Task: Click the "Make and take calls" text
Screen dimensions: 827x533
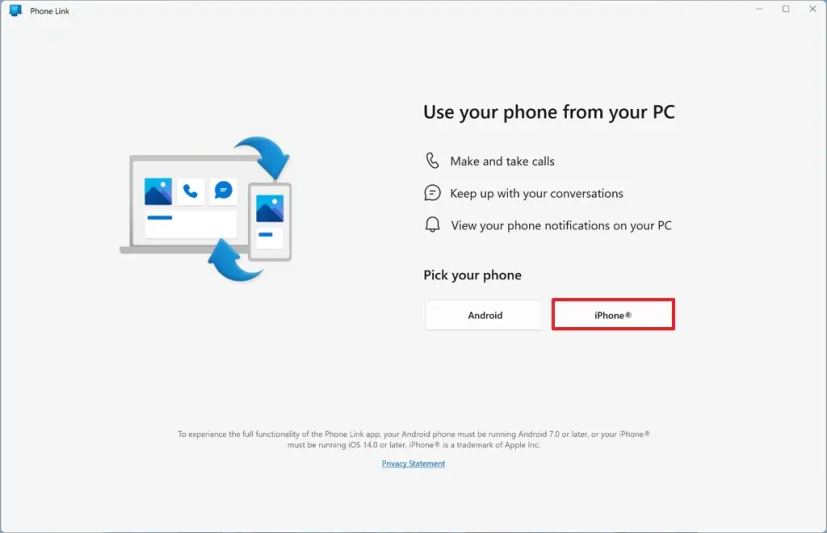Action: point(502,161)
